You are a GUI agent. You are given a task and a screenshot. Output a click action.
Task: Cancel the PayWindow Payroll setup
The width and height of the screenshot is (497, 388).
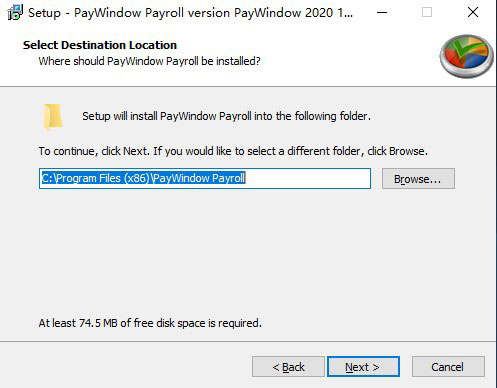click(448, 367)
